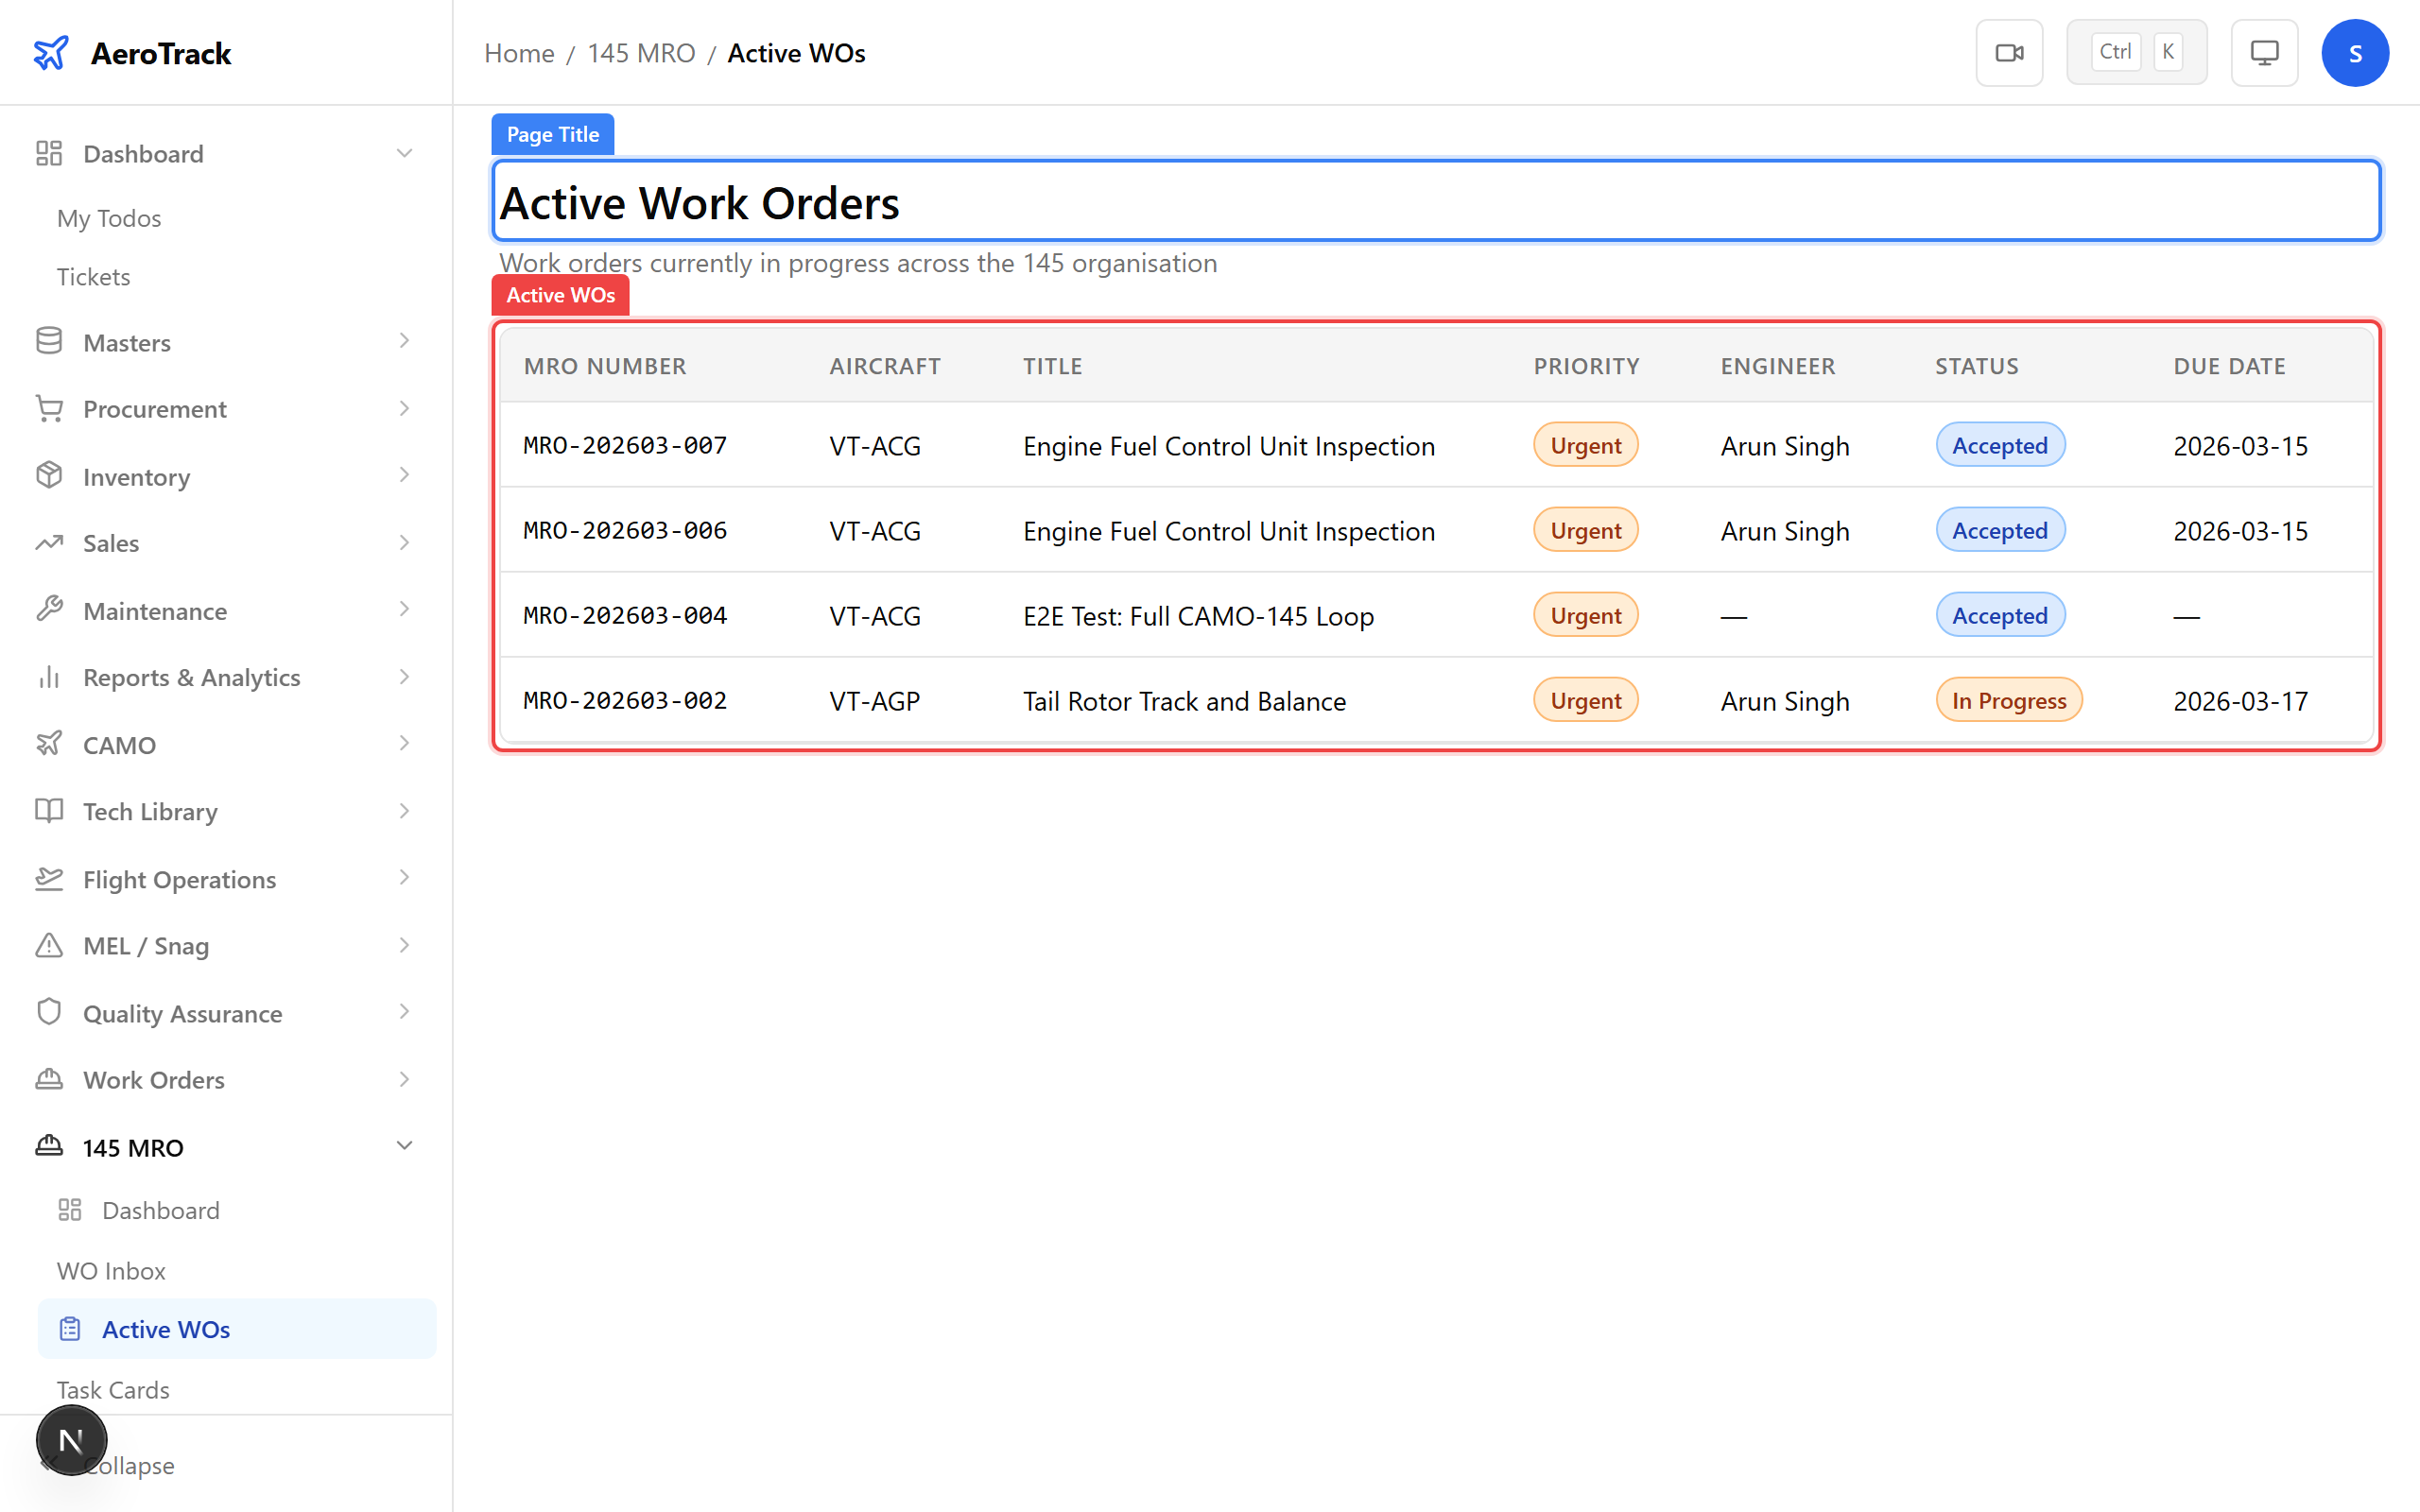Click the In Progress status badge
Screen dimensions: 2420x1512
tap(2009, 700)
